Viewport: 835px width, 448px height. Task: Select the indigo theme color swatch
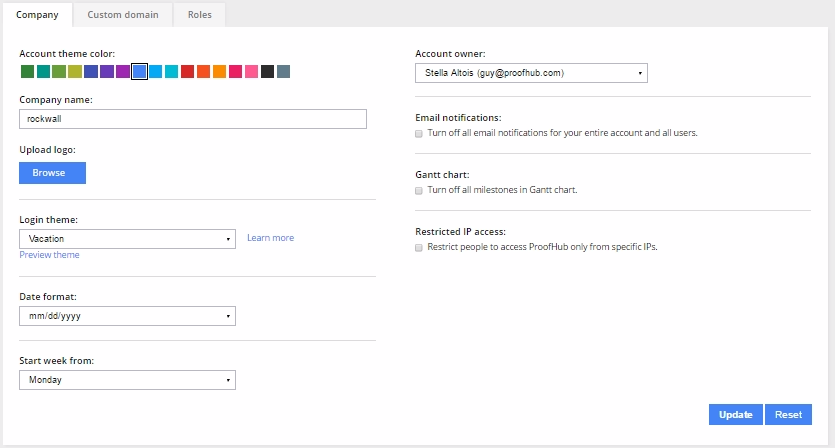point(91,71)
